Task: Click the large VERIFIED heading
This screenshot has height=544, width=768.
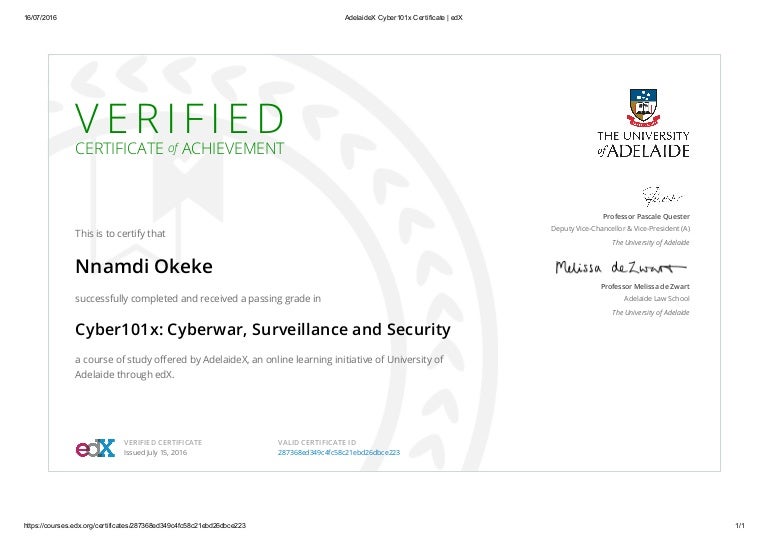Action: [x=181, y=119]
